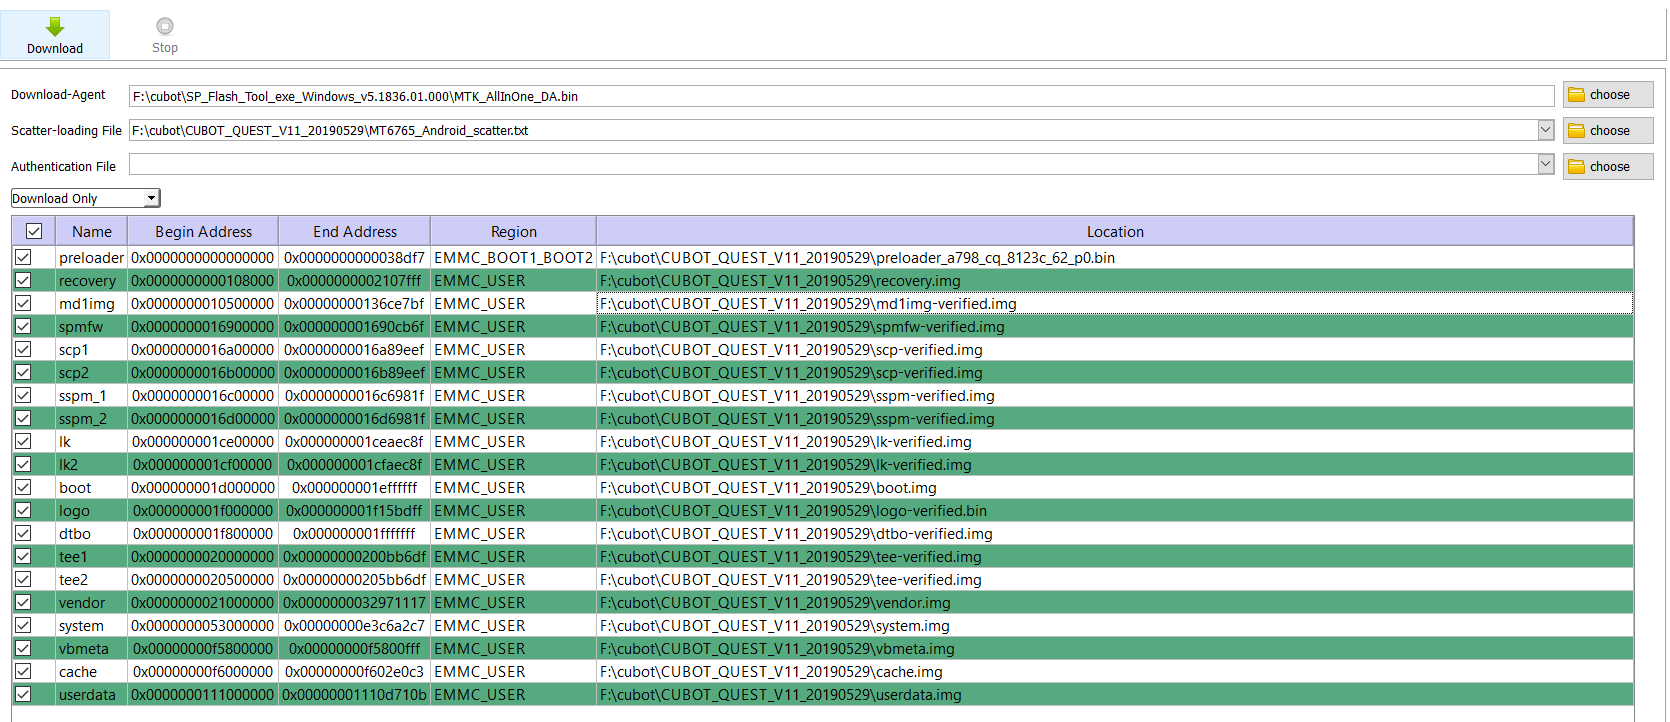Viewport: 1670px width, 722px height.
Task: Click the dtbo-verified.img location cell
Action: (x=1115, y=533)
